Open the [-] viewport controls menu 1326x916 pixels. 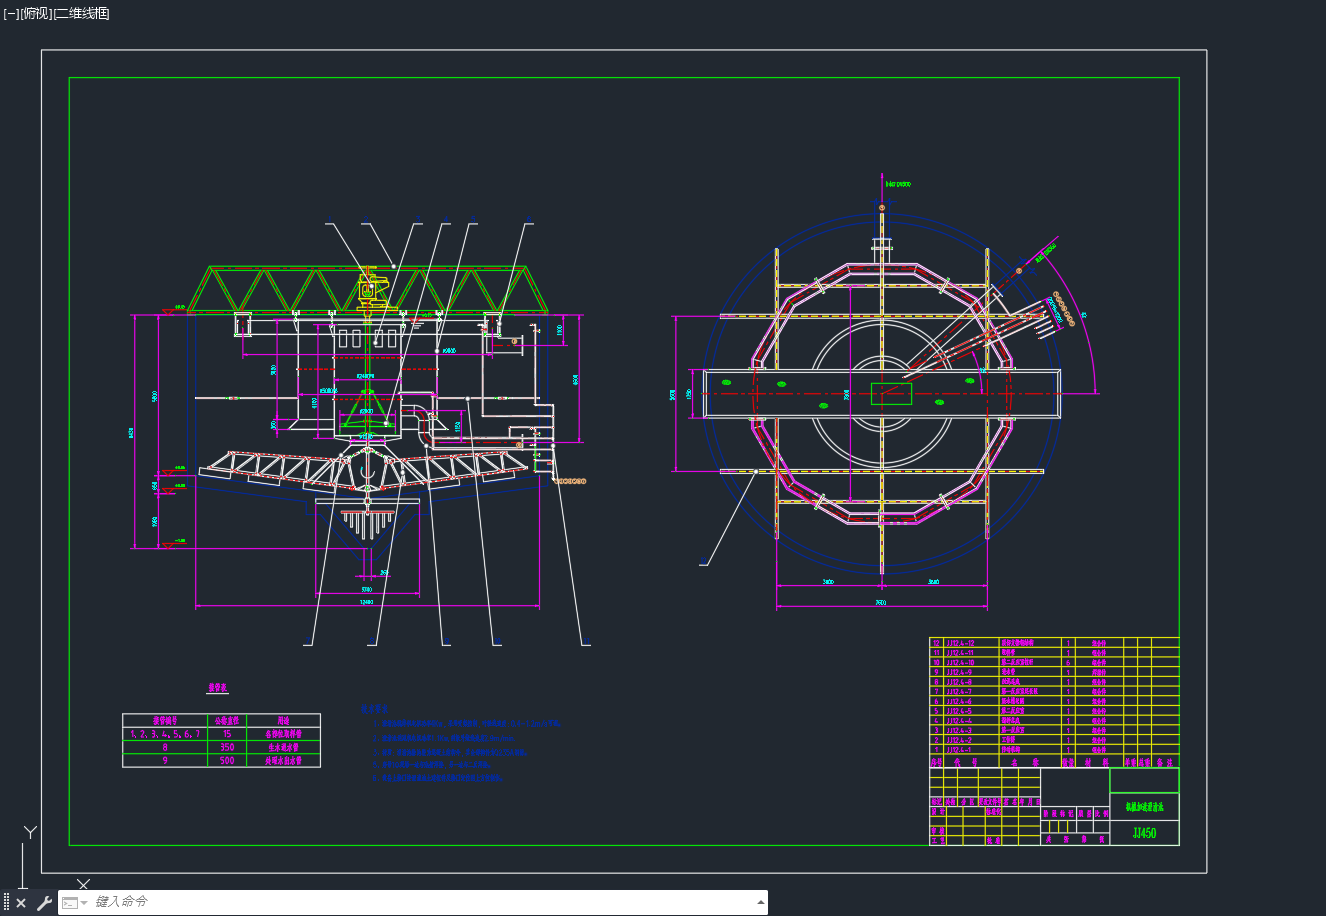coord(11,13)
